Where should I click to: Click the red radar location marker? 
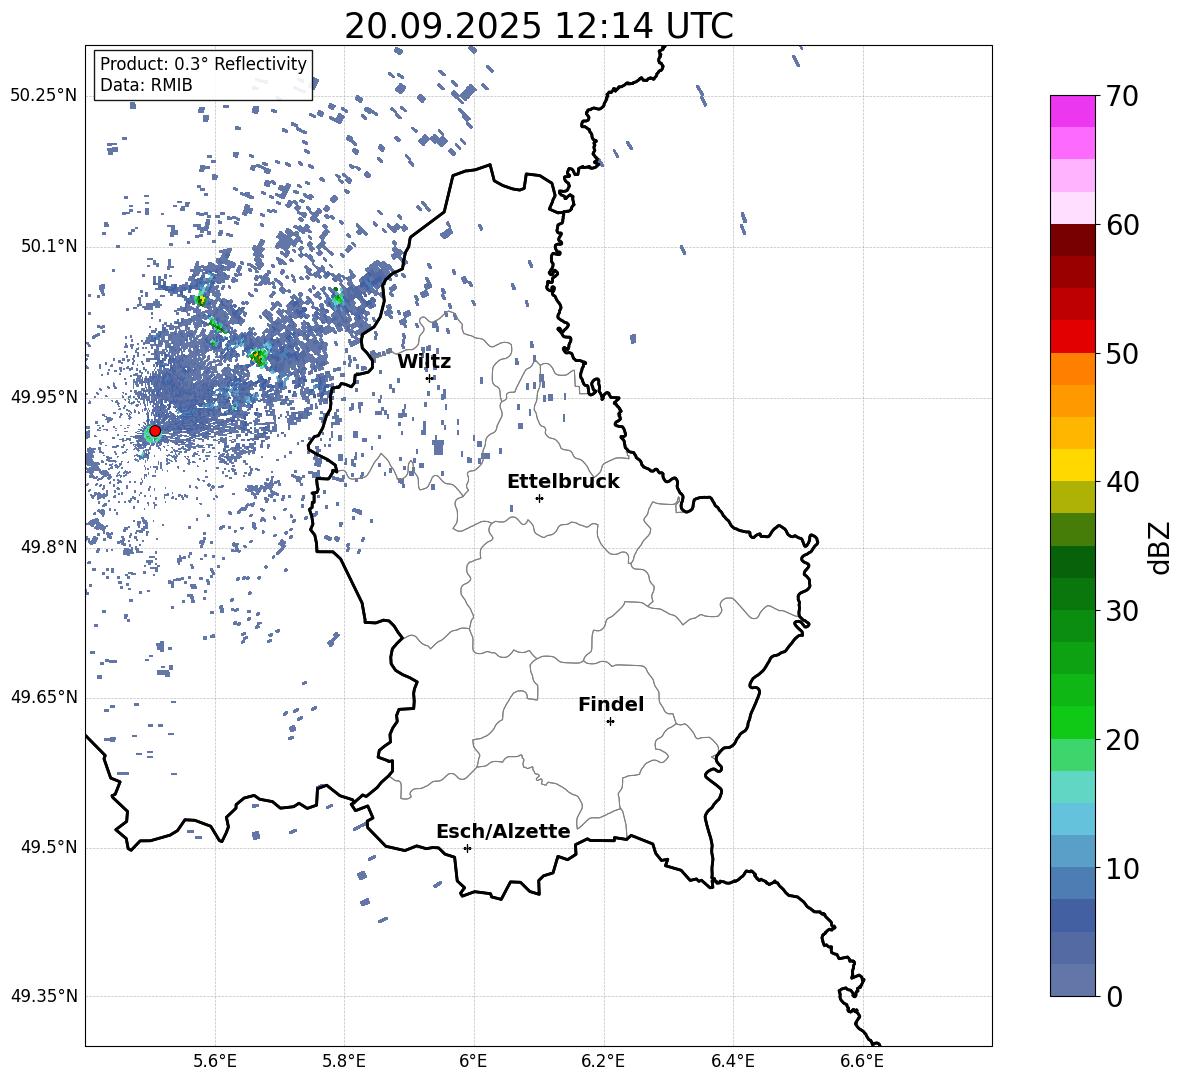(155, 431)
